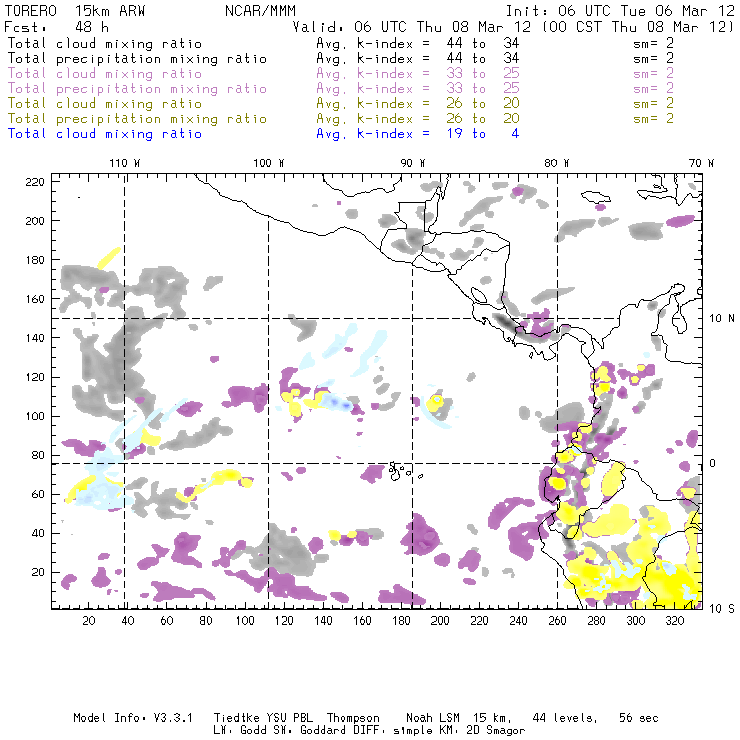Click the "Model Info: V3.3.1" text
The width and height of the screenshot is (740, 740).
(133, 718)
